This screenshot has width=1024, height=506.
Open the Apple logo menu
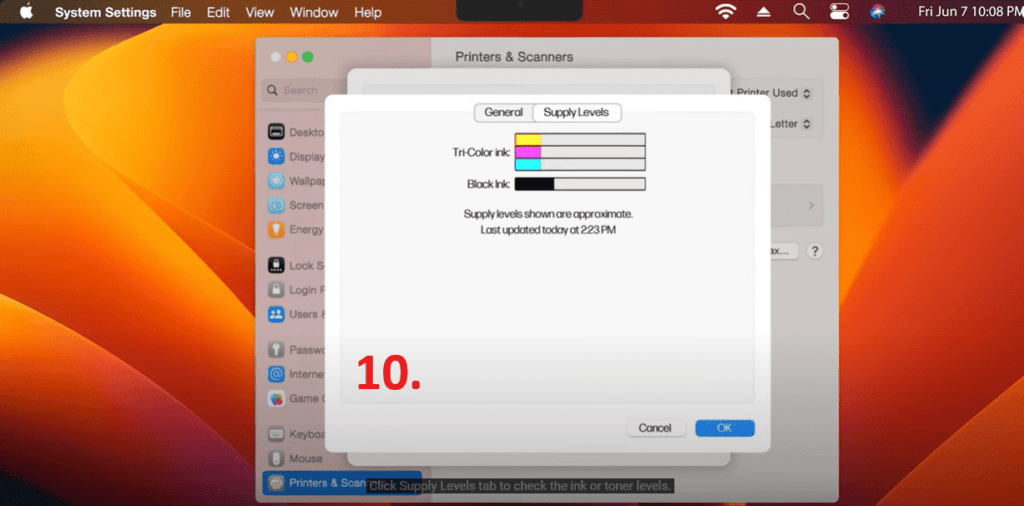(26, 12)
